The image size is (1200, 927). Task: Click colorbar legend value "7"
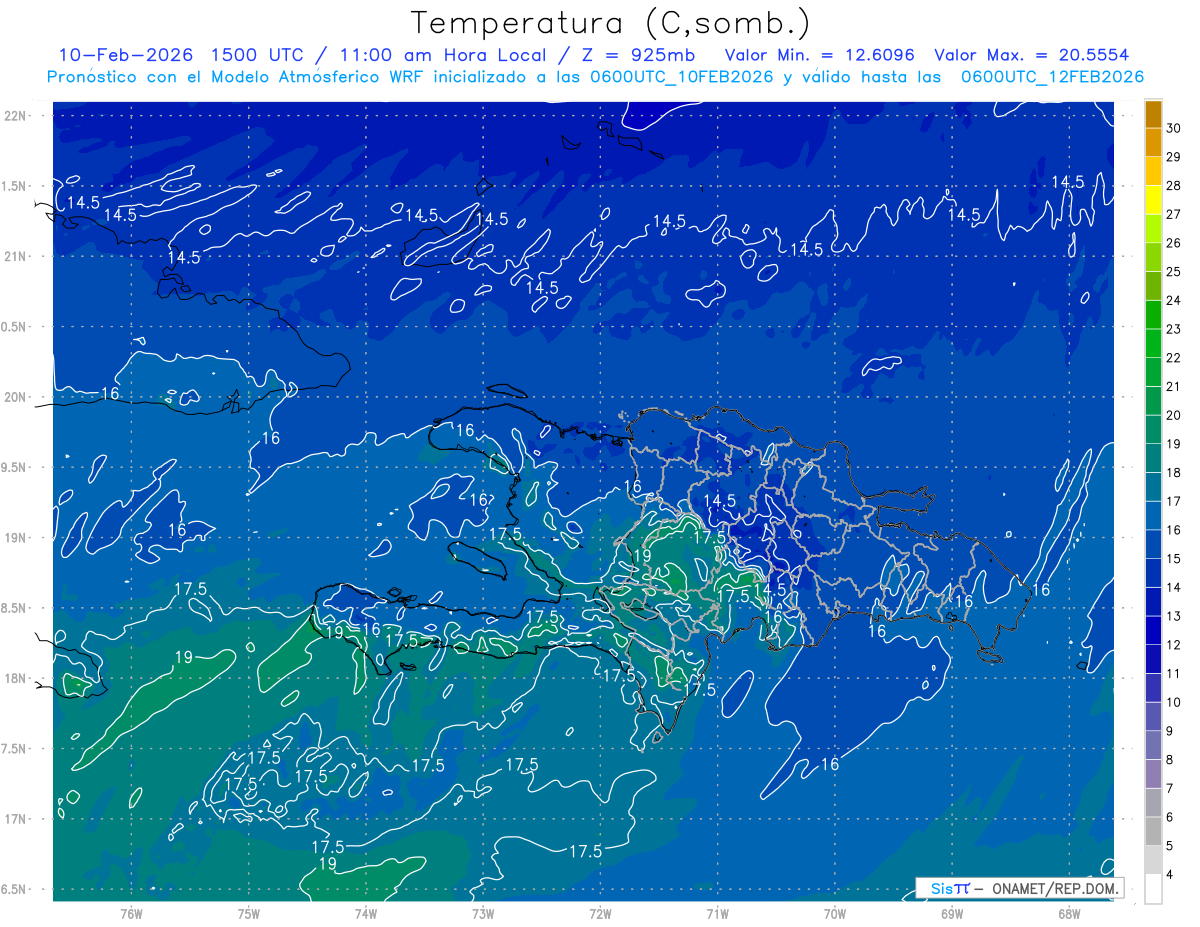[1169, 789]
